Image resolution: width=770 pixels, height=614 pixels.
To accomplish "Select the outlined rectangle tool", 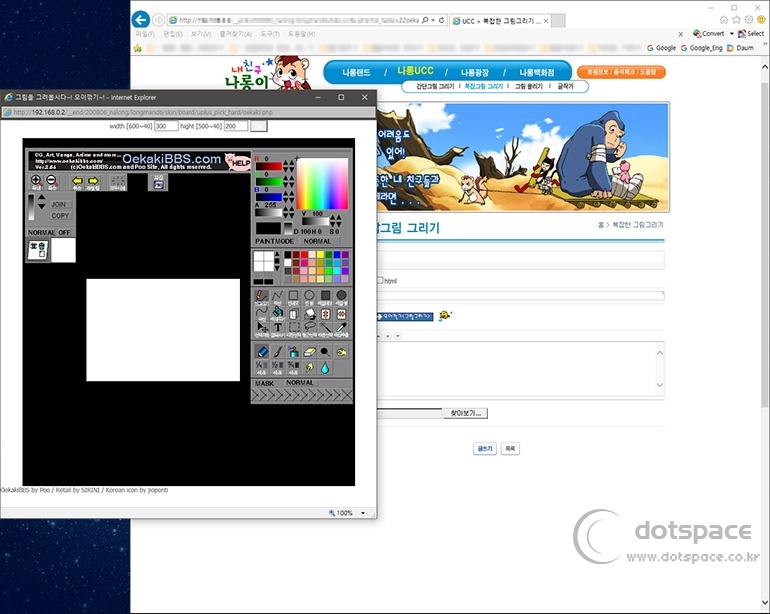I will [293, 297].
